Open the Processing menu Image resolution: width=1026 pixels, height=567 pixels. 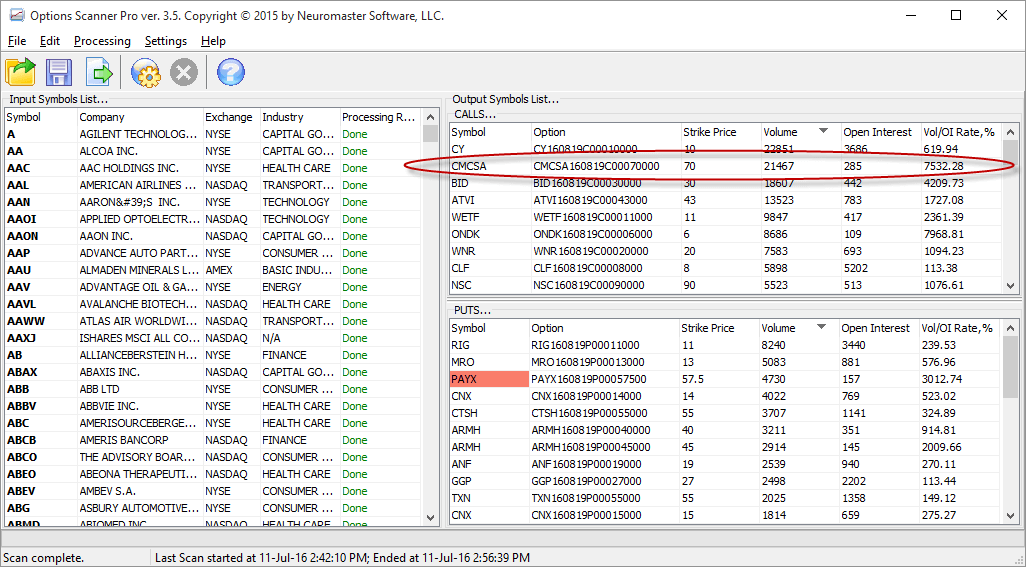[102, 41]
